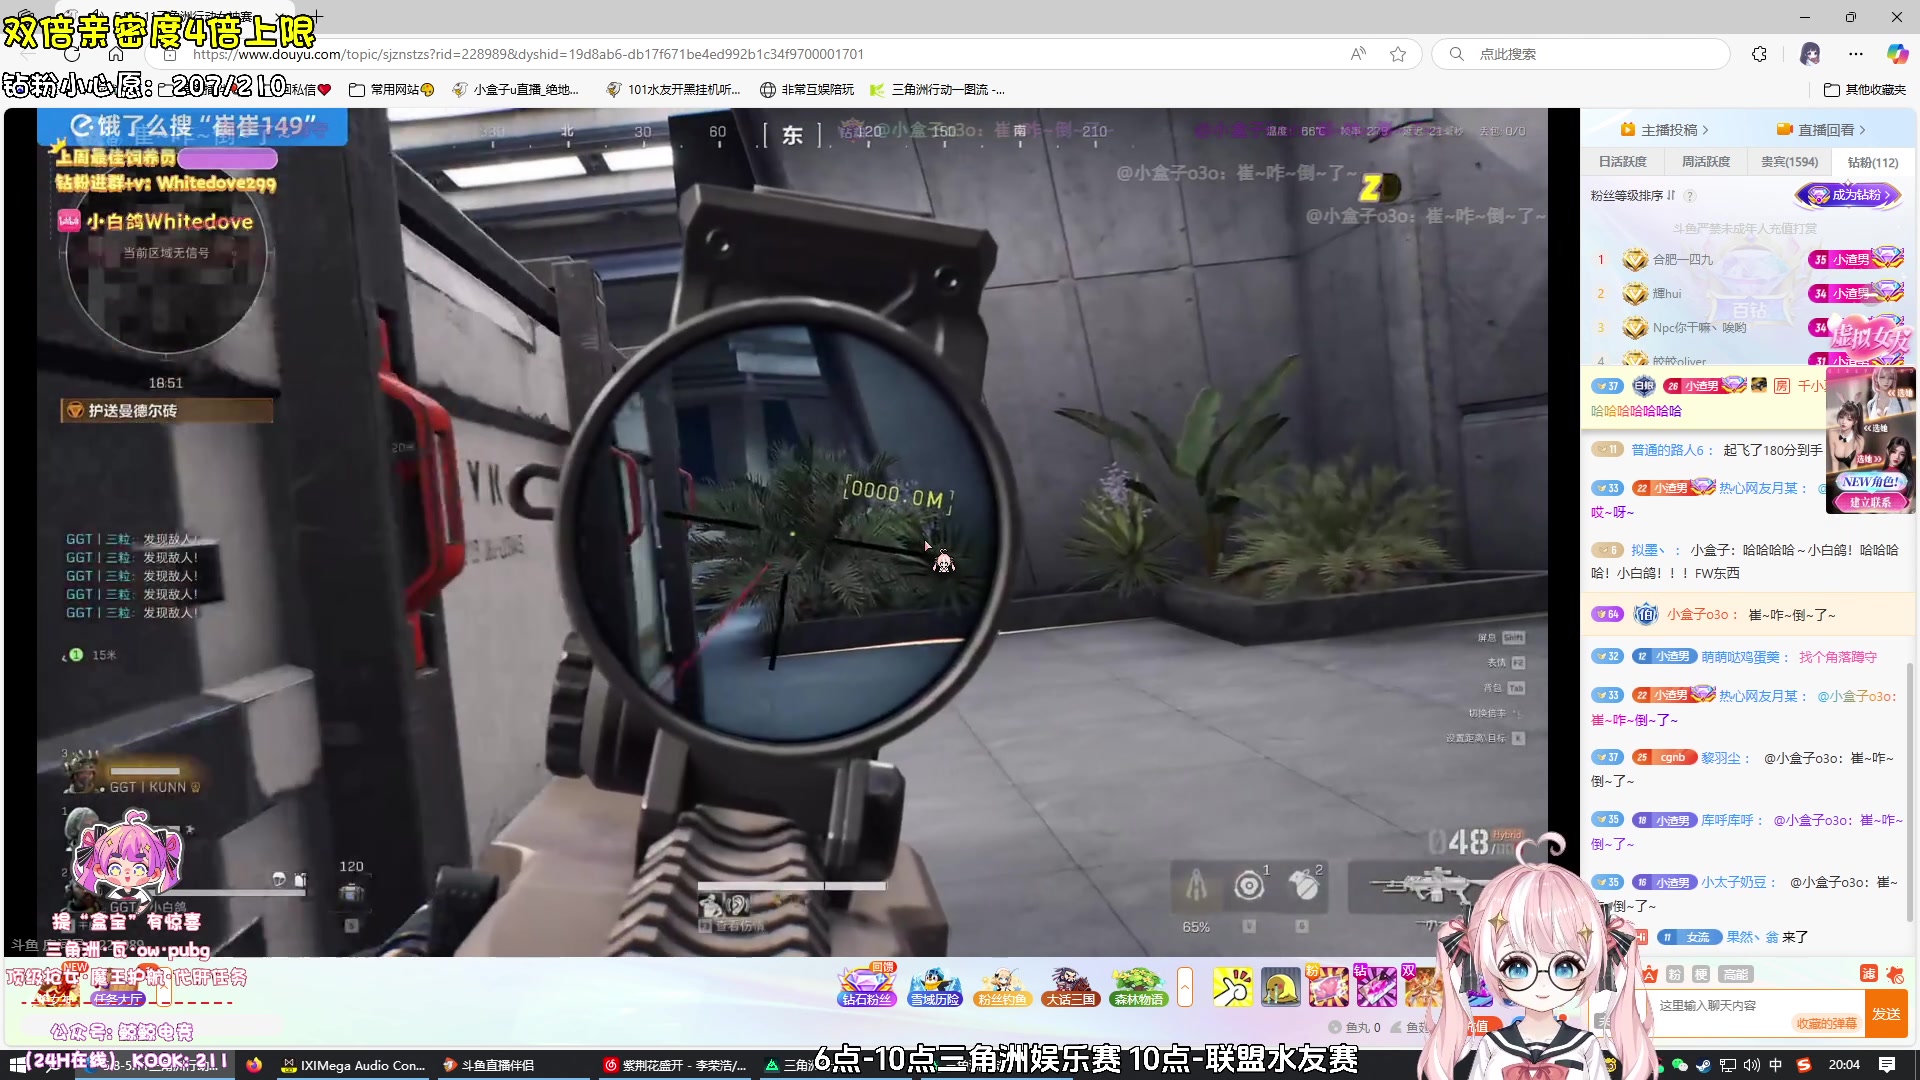Screen dimensions: 1920x1080
Task: Send the 双 gift icon
Action: [1420, 987]
